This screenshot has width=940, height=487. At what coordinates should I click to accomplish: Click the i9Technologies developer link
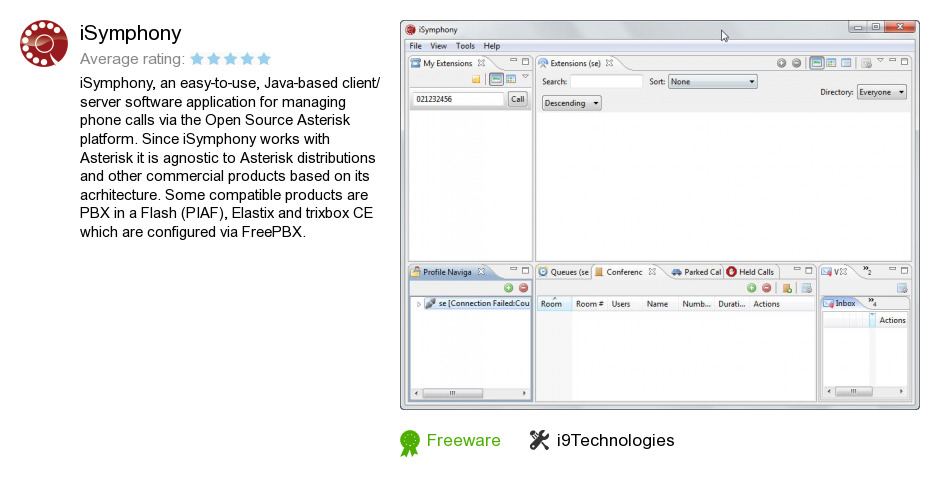click(x=615, y=440)
